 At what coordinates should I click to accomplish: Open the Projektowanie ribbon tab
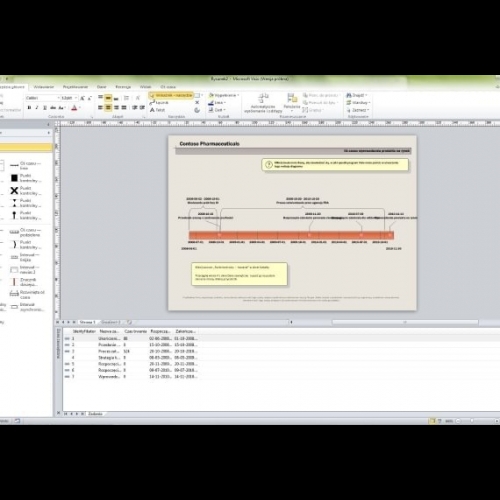(75, 87)
